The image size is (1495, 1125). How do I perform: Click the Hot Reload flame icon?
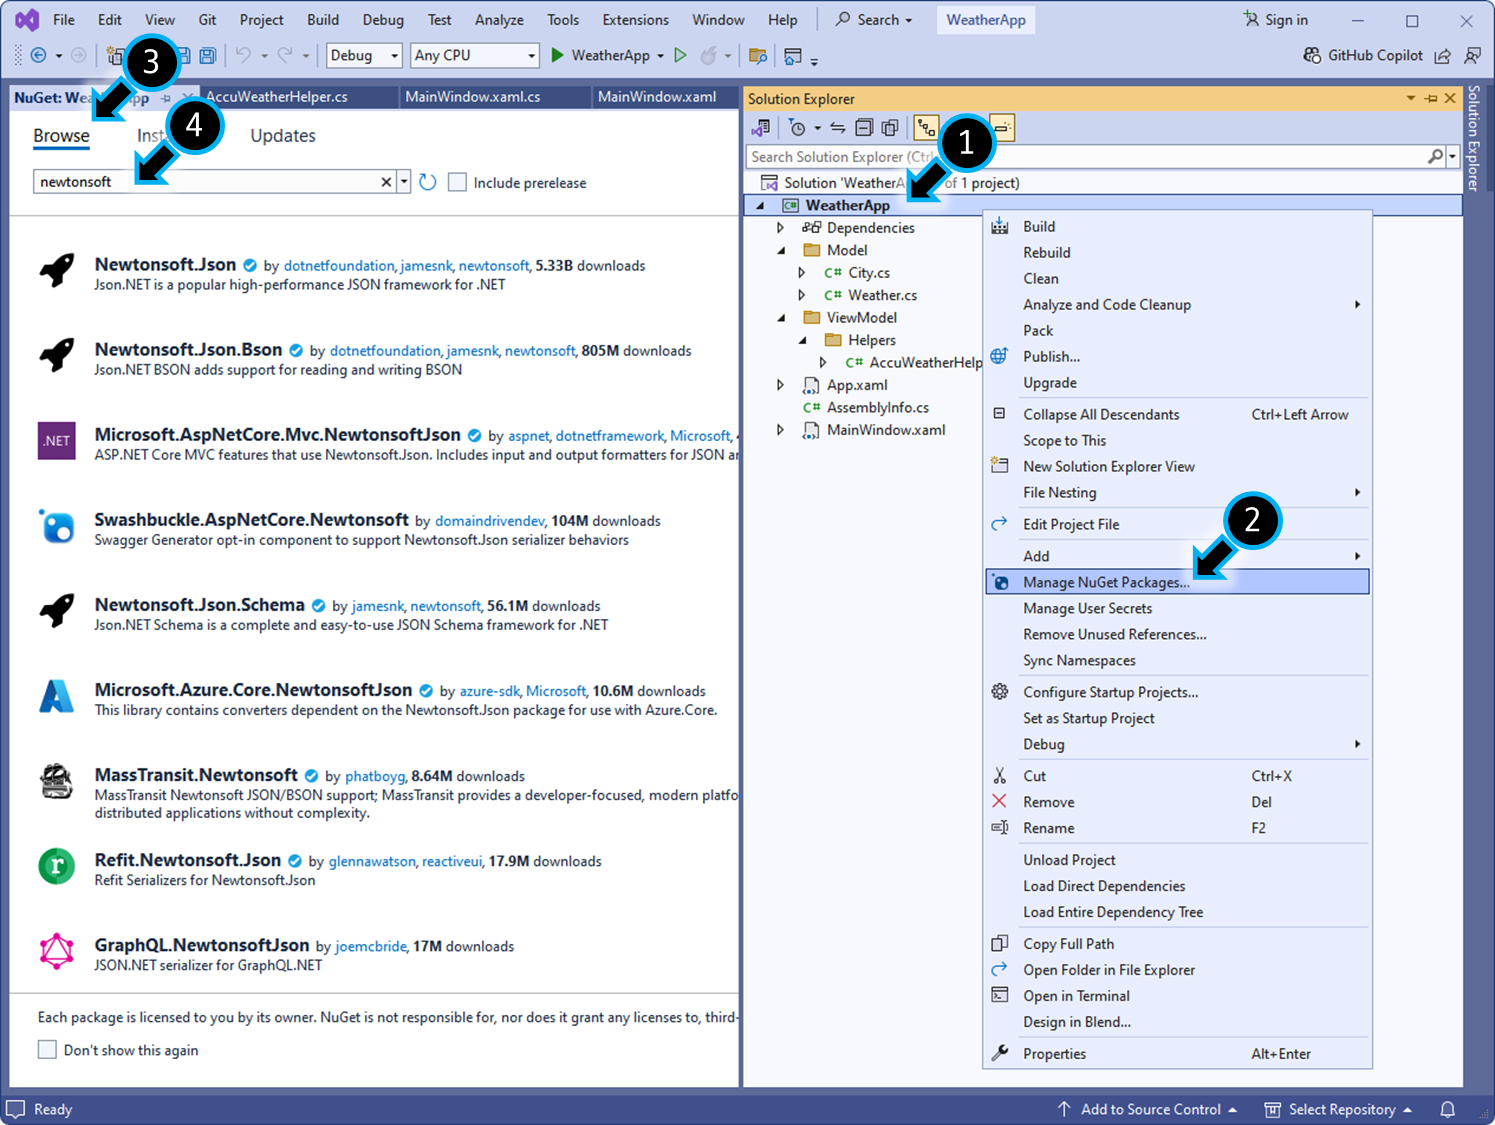tap(709, 56)
